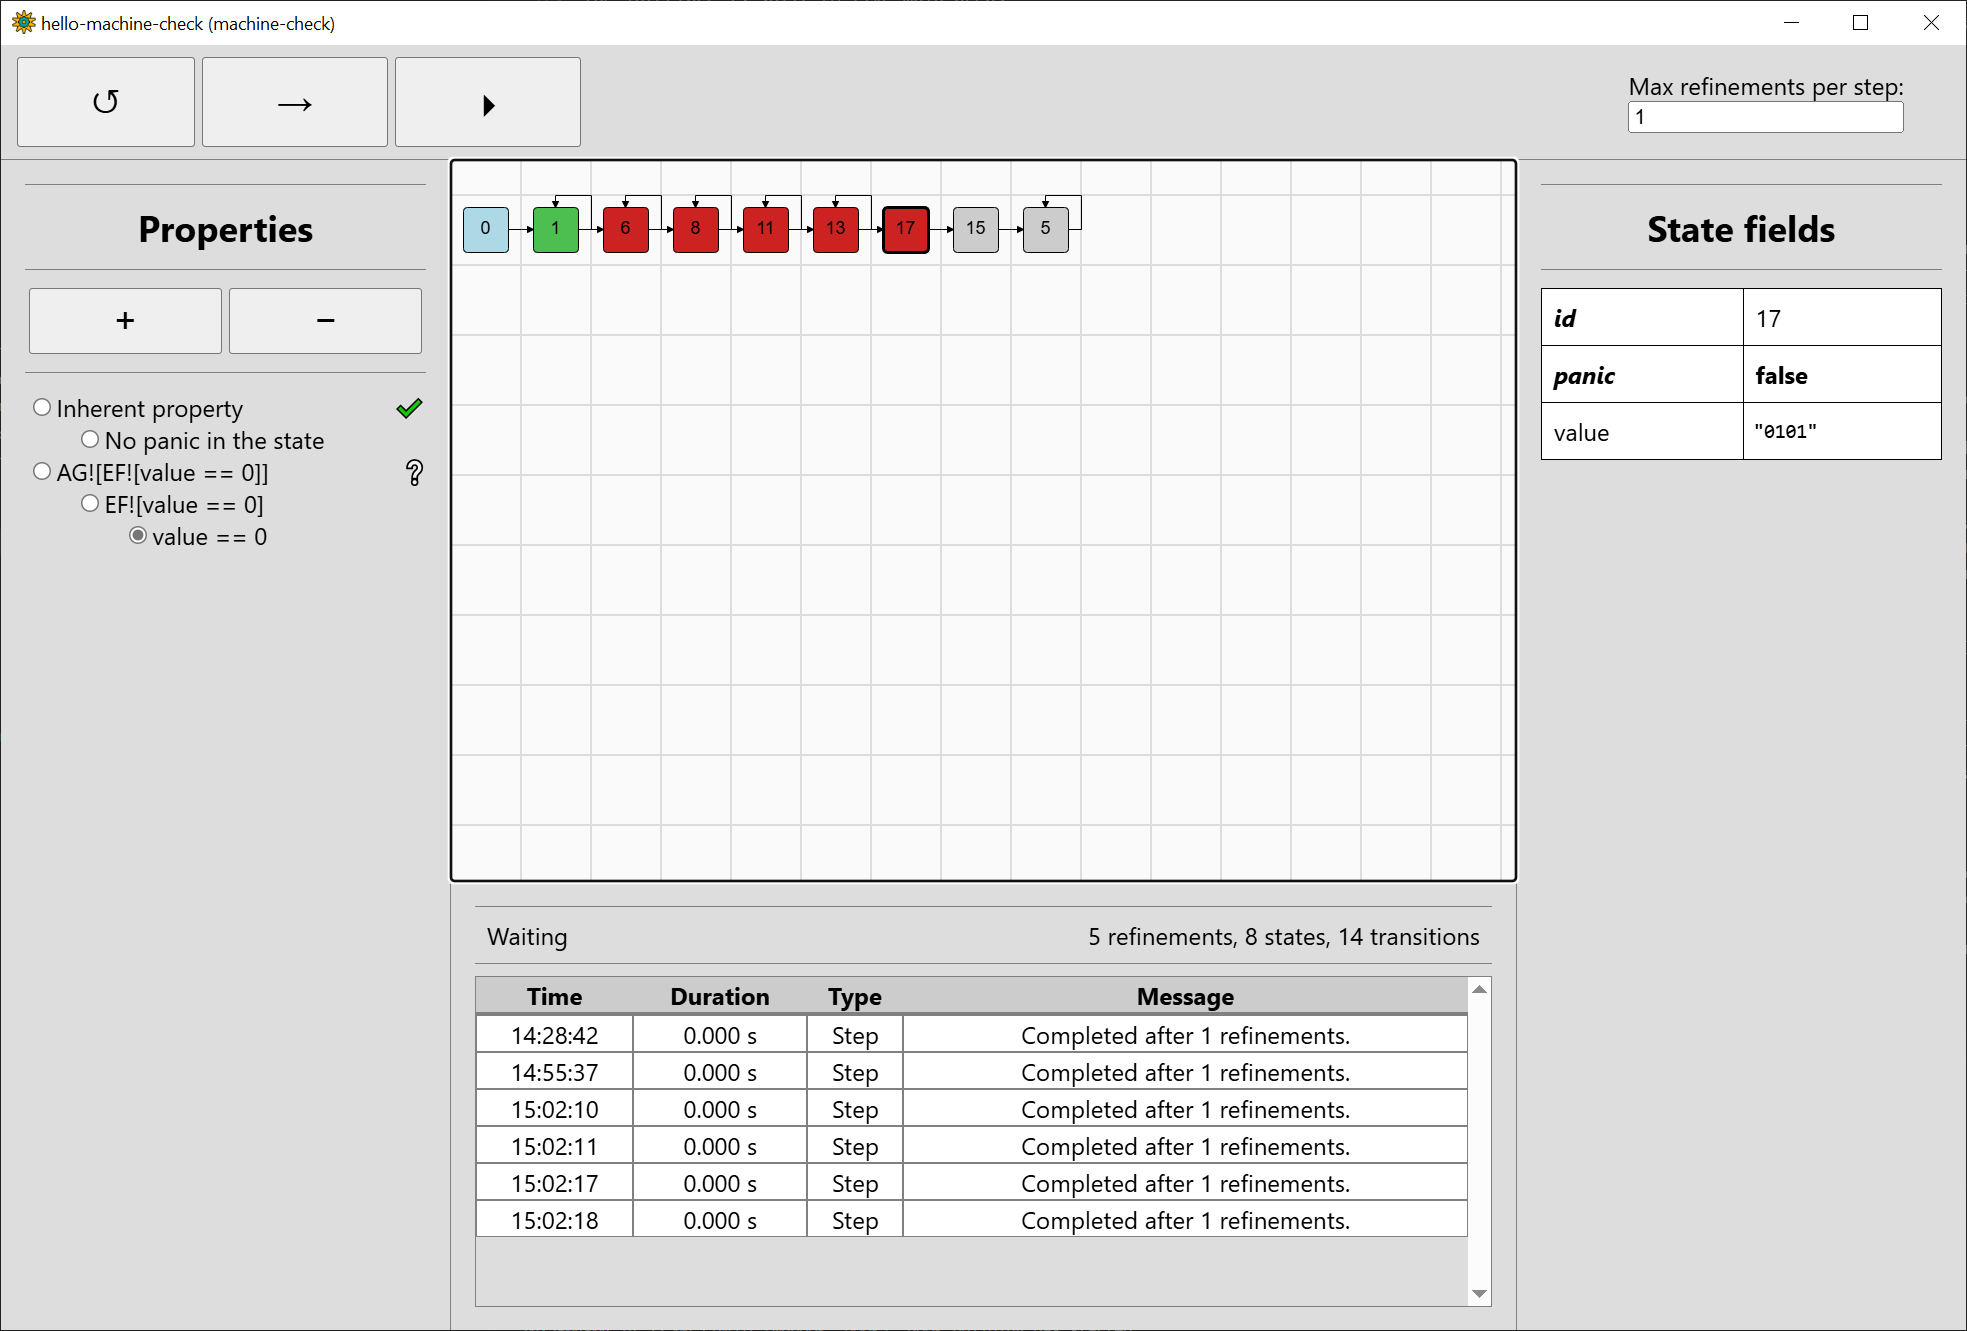The image size is (1967, 1331).
Task: Select blue state node 0
Action: [486, 229]
